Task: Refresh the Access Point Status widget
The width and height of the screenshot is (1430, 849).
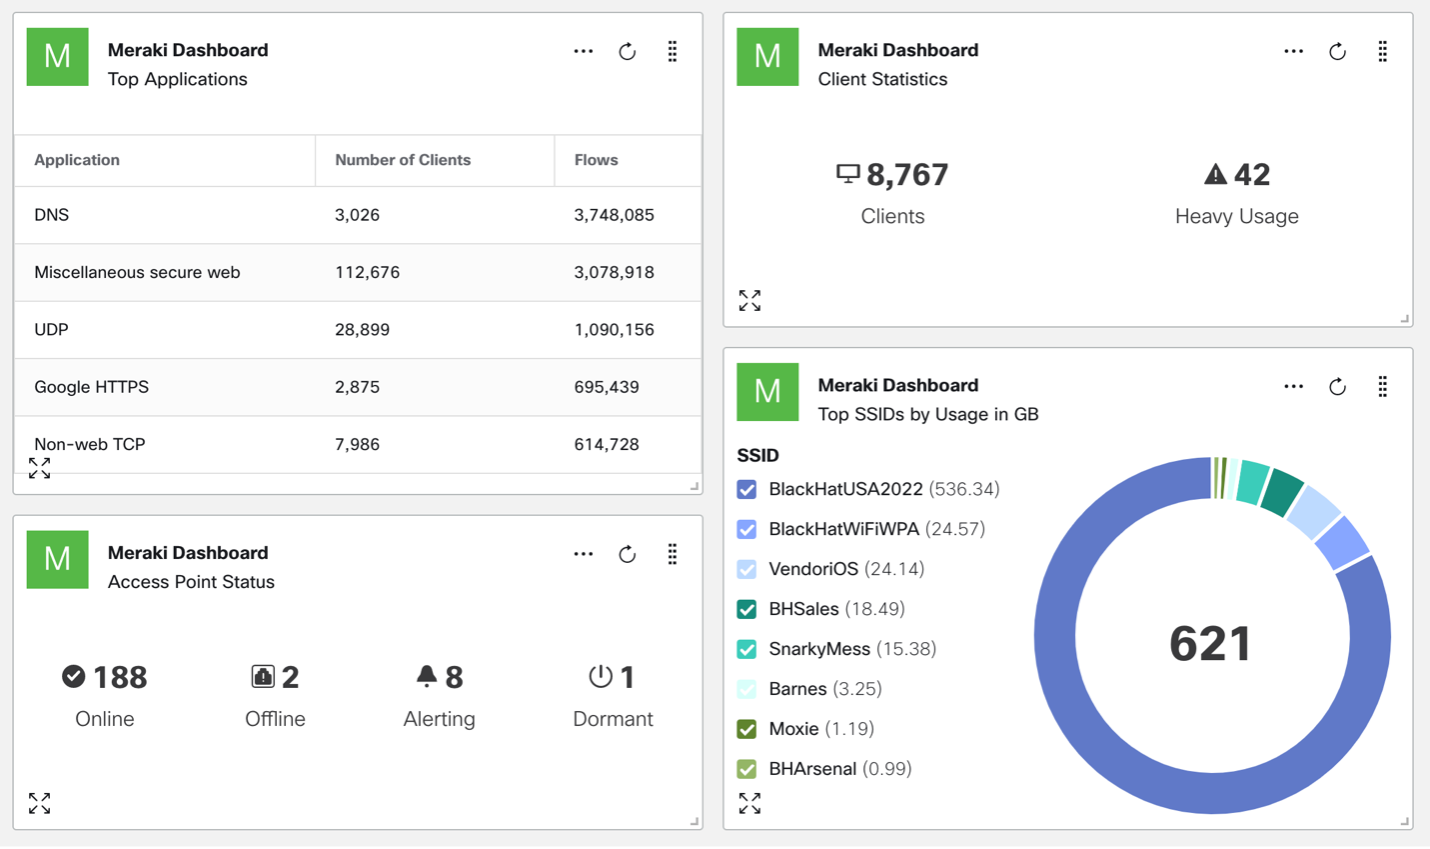Action: 627,555
